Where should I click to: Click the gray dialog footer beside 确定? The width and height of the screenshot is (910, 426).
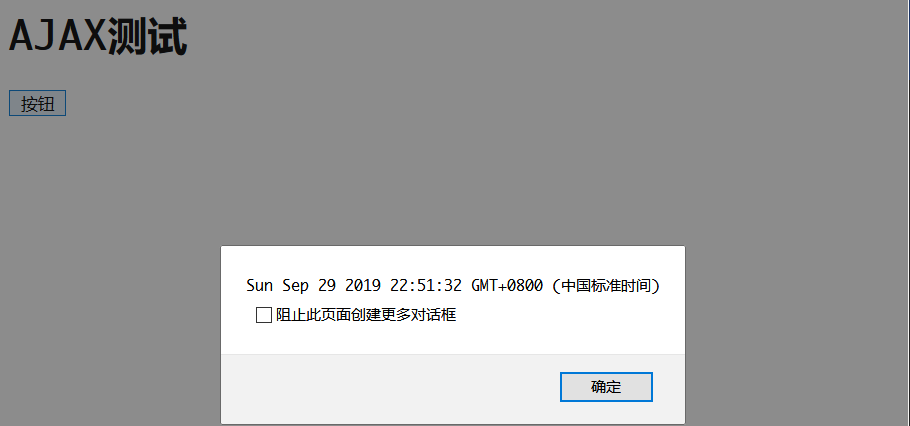tap(389, 388)
